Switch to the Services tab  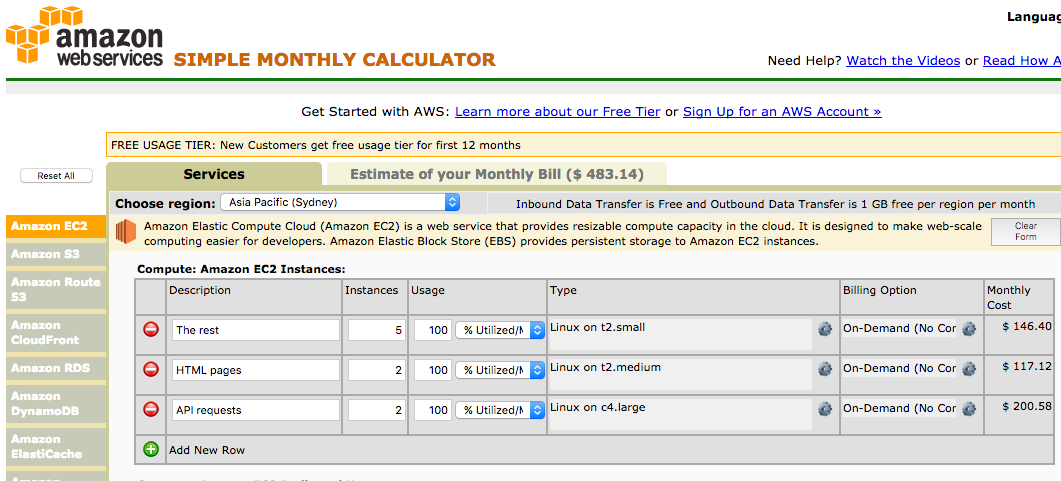point(214,175)
